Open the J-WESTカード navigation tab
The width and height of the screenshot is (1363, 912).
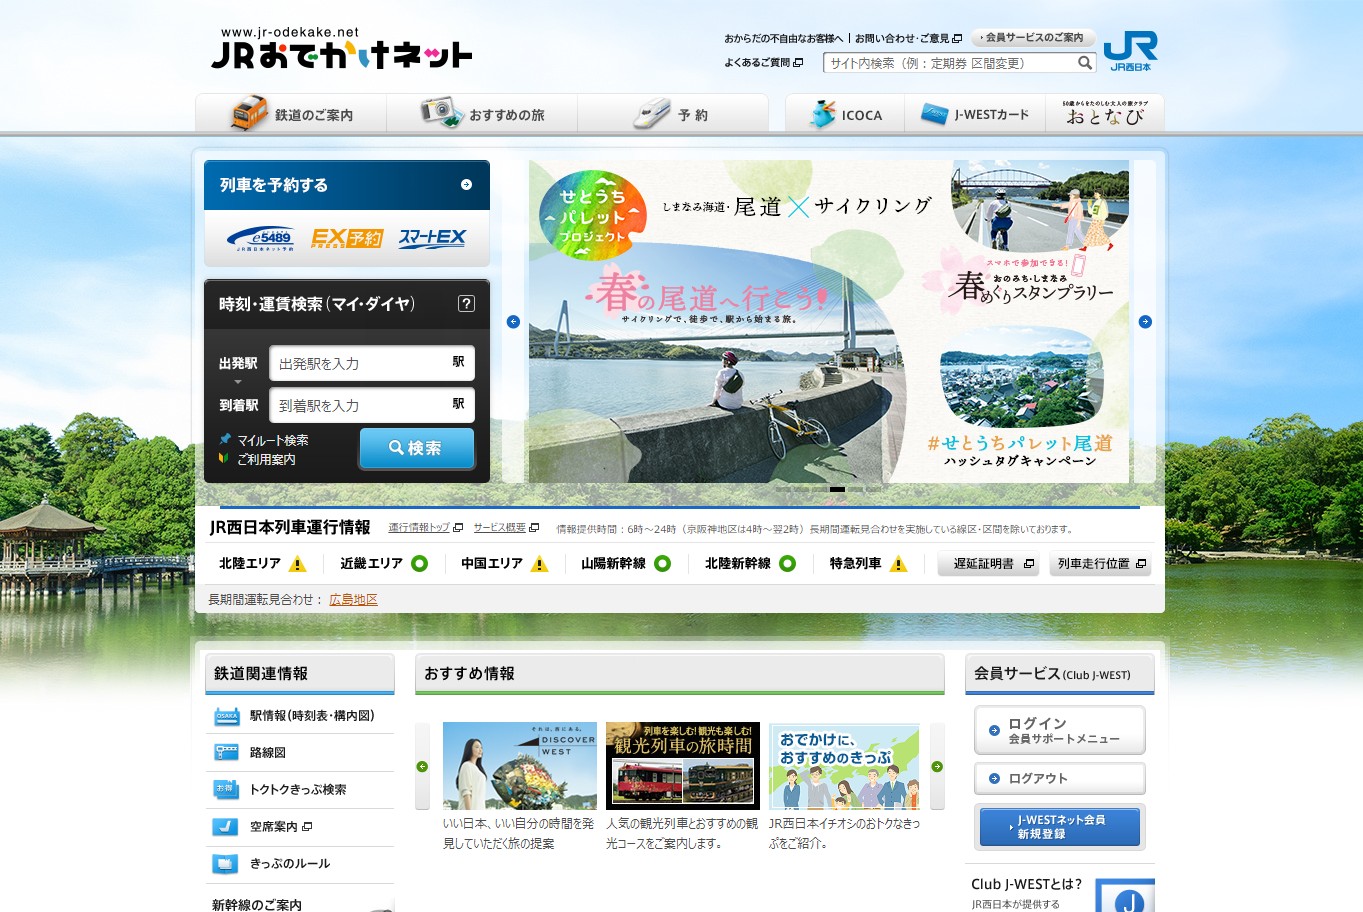[975, 114]
